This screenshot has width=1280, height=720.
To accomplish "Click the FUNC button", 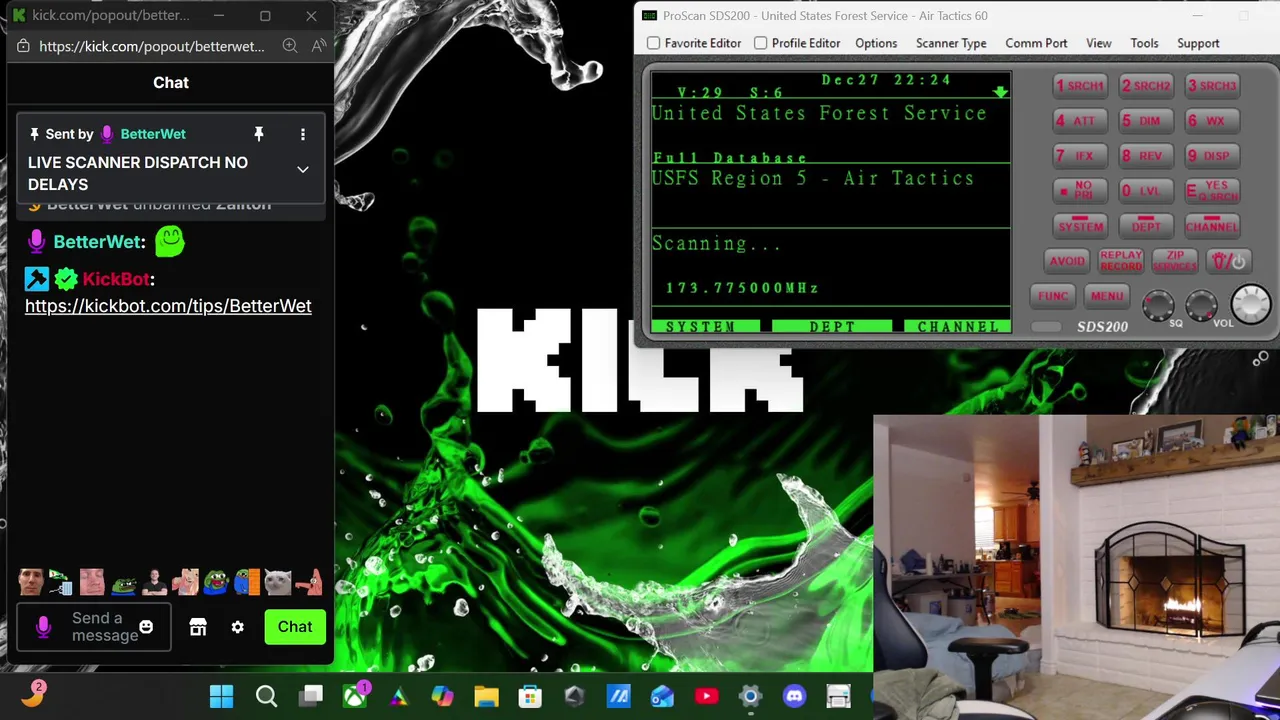I will pyautogui.click(x=1053, y=296).
